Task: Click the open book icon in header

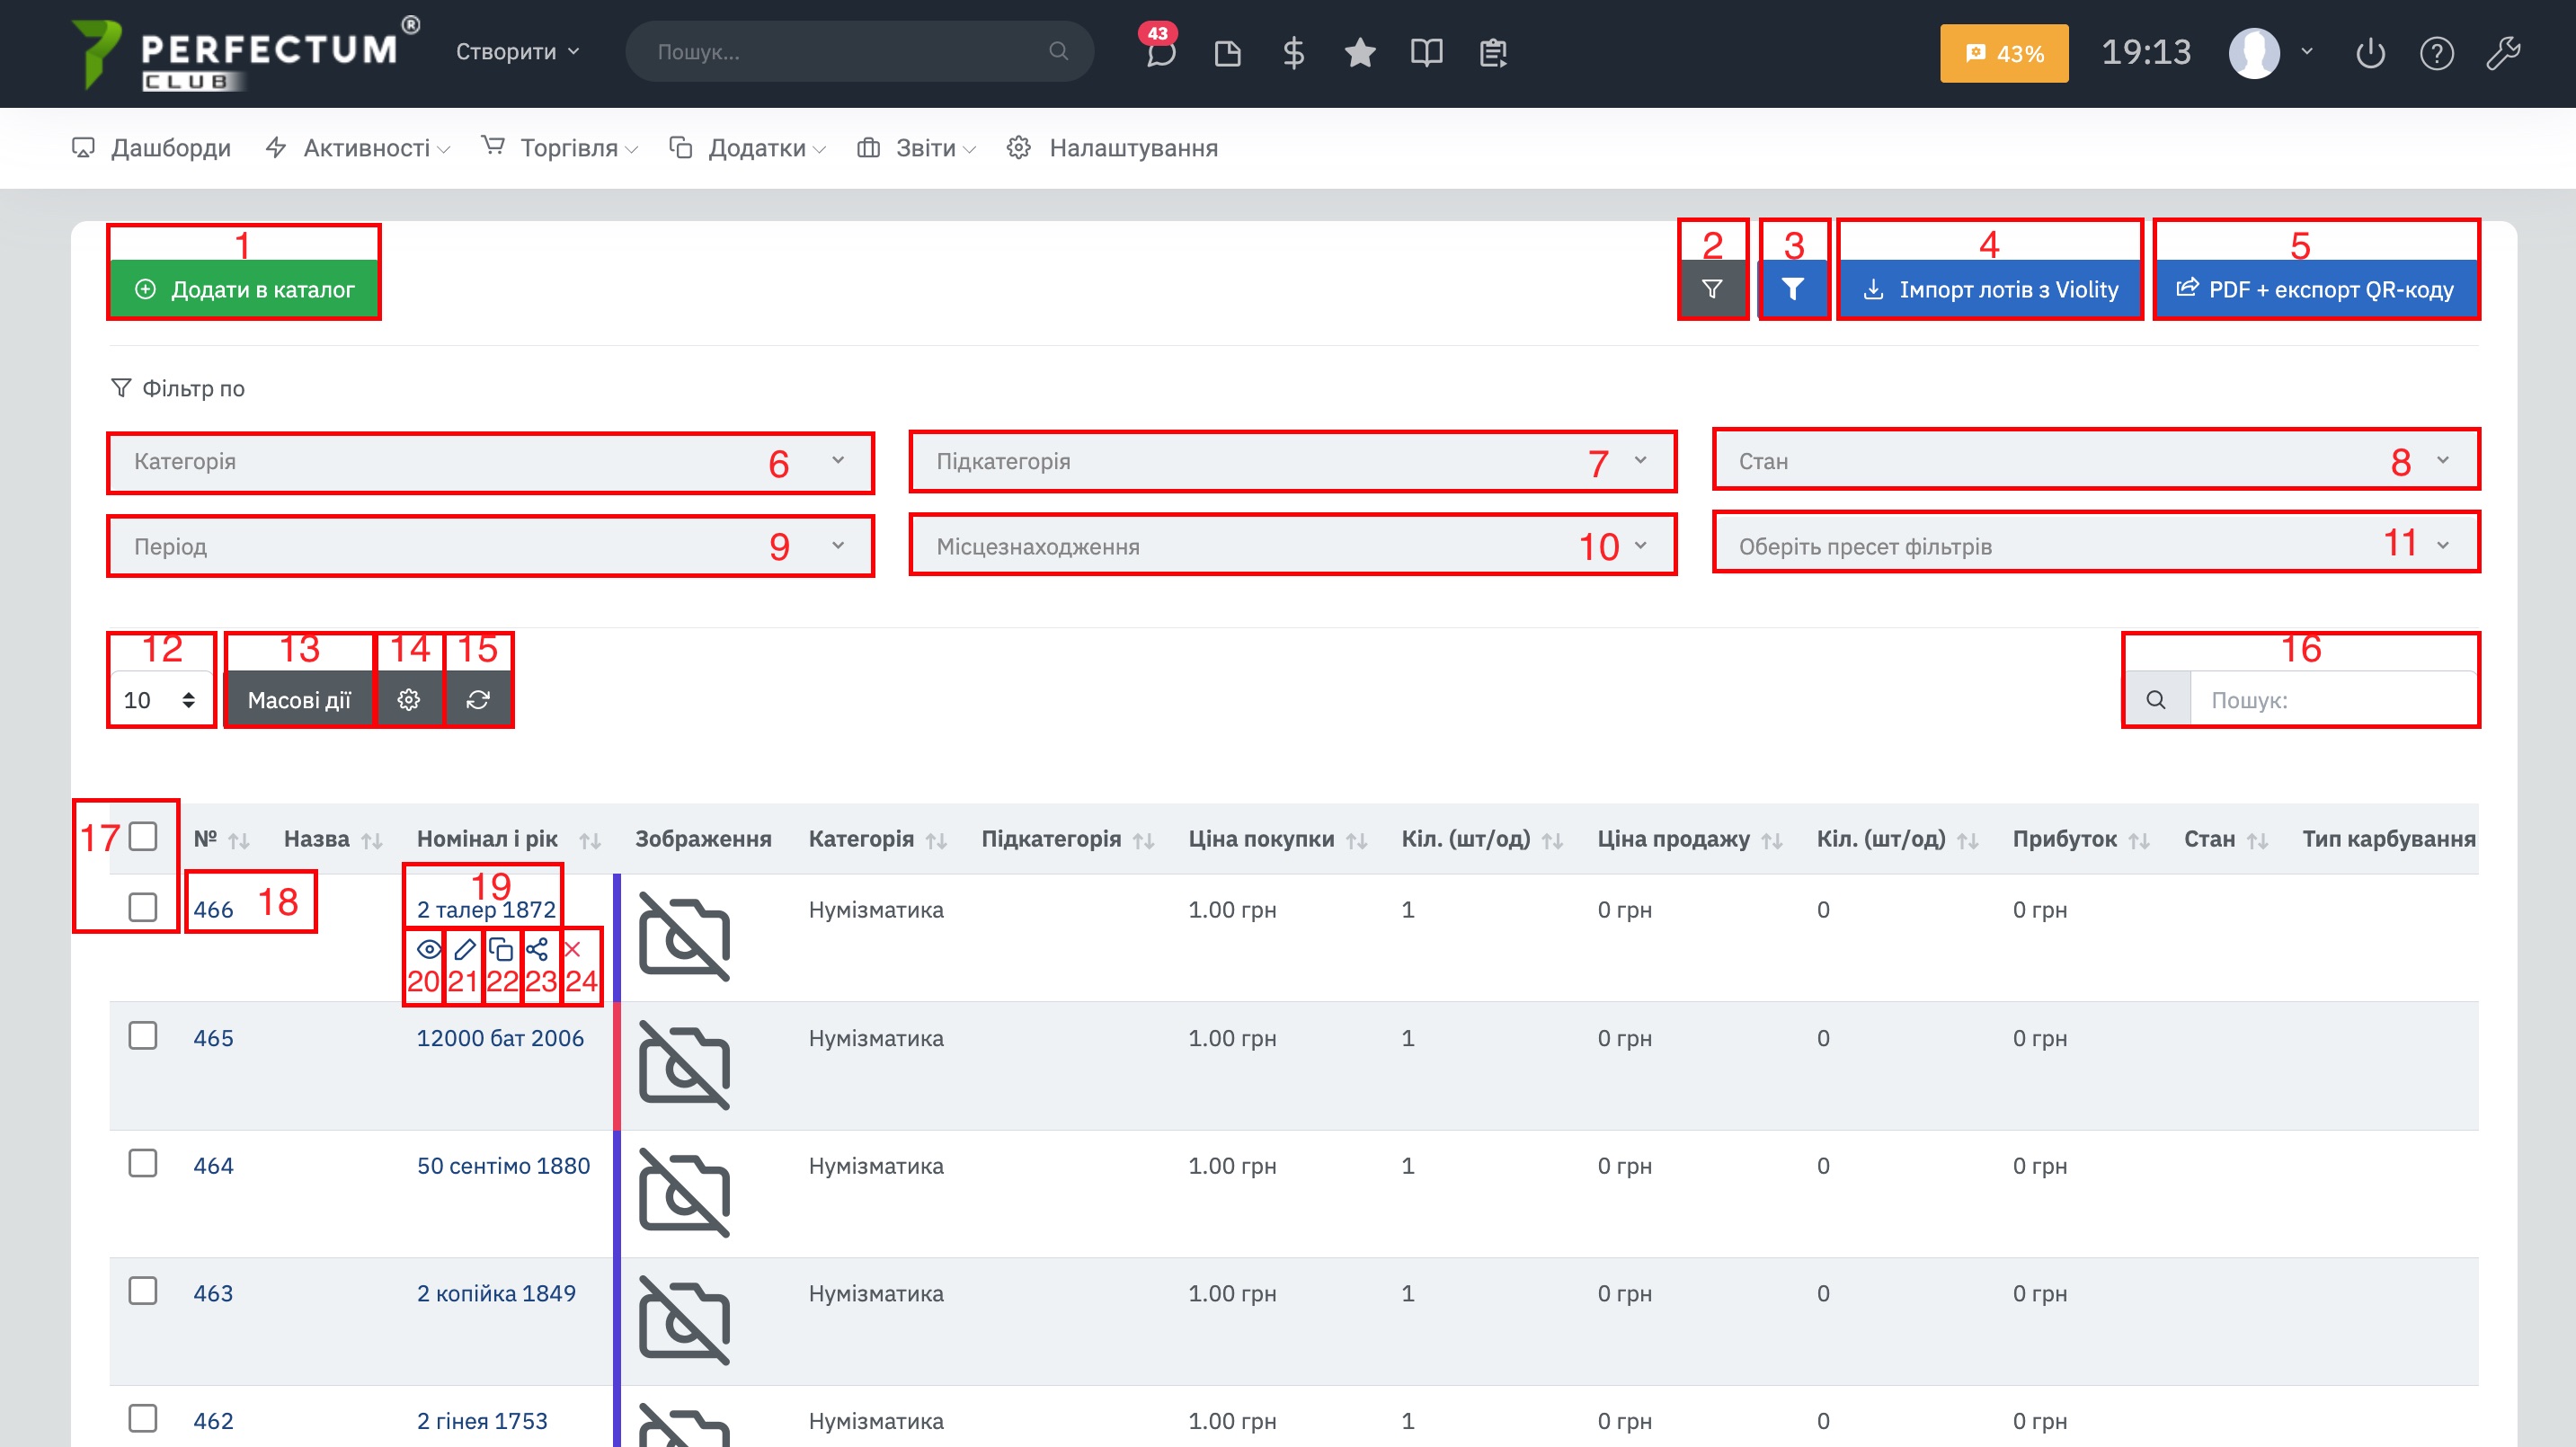Action: [1426, 52]
